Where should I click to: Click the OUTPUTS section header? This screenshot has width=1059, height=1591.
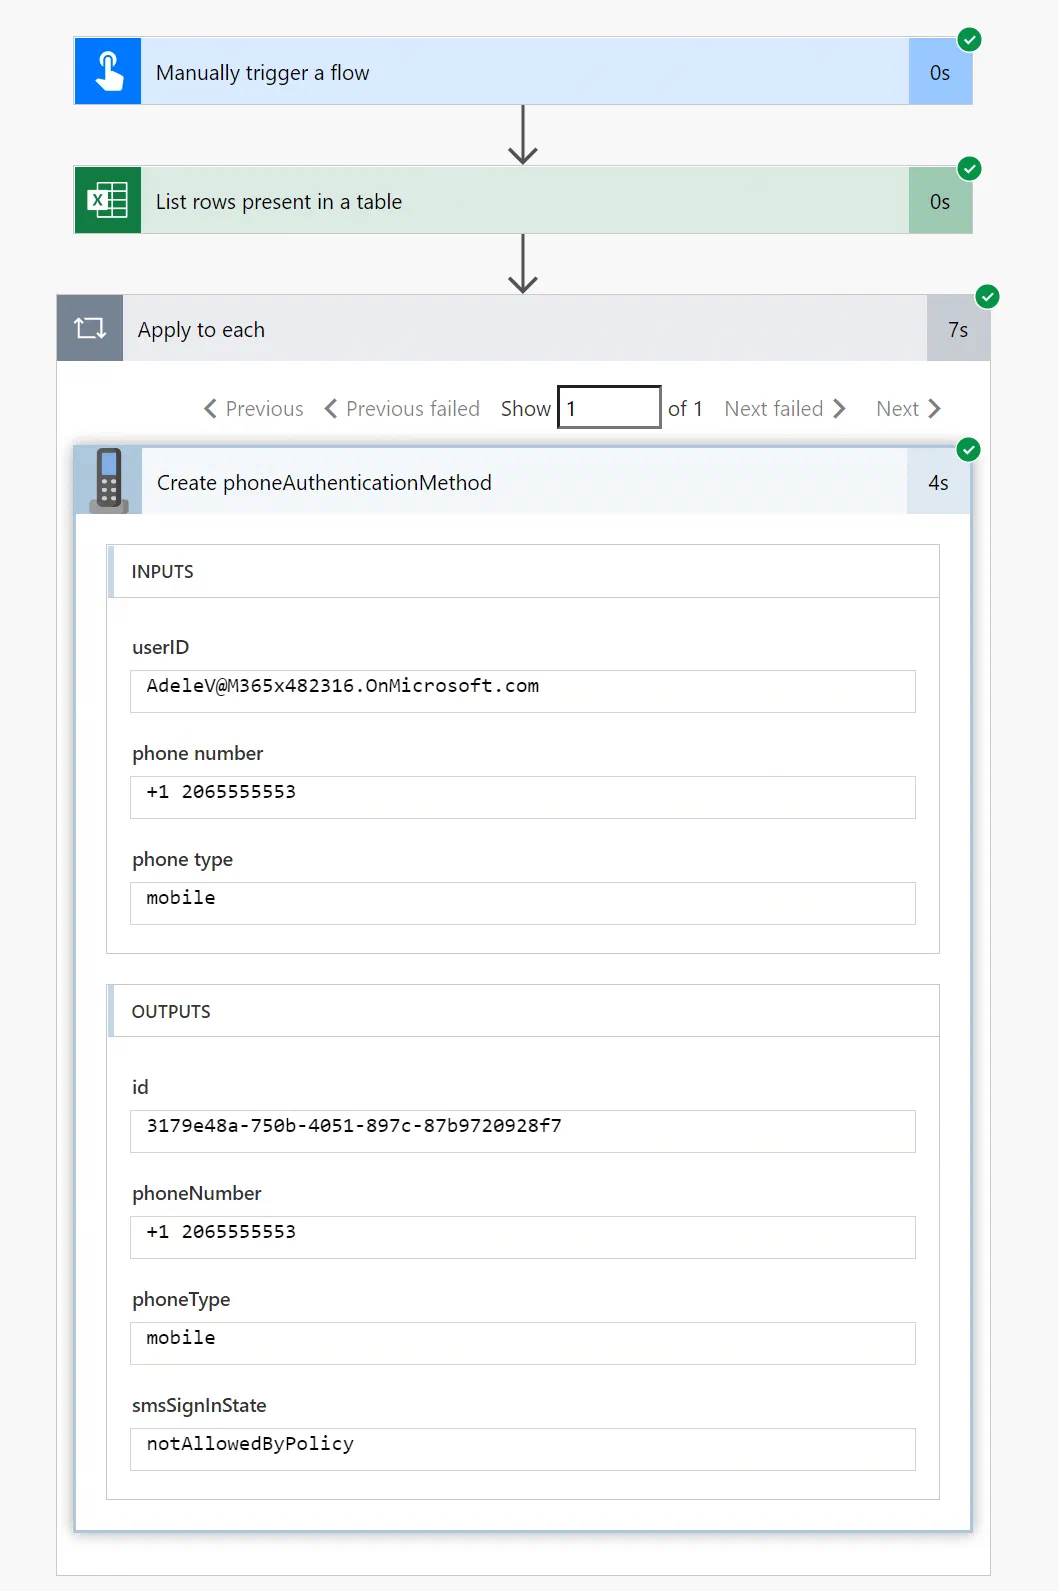pos(523,1011)
